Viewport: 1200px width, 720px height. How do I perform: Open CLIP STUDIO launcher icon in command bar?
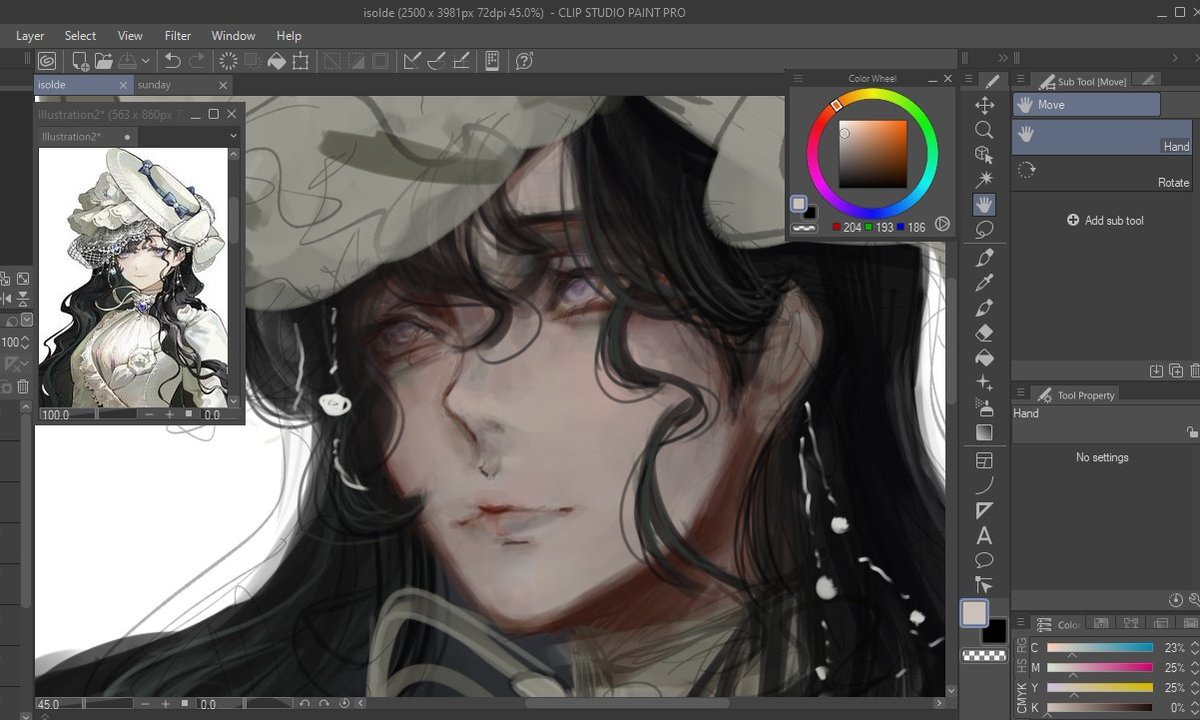click(46, 61)
